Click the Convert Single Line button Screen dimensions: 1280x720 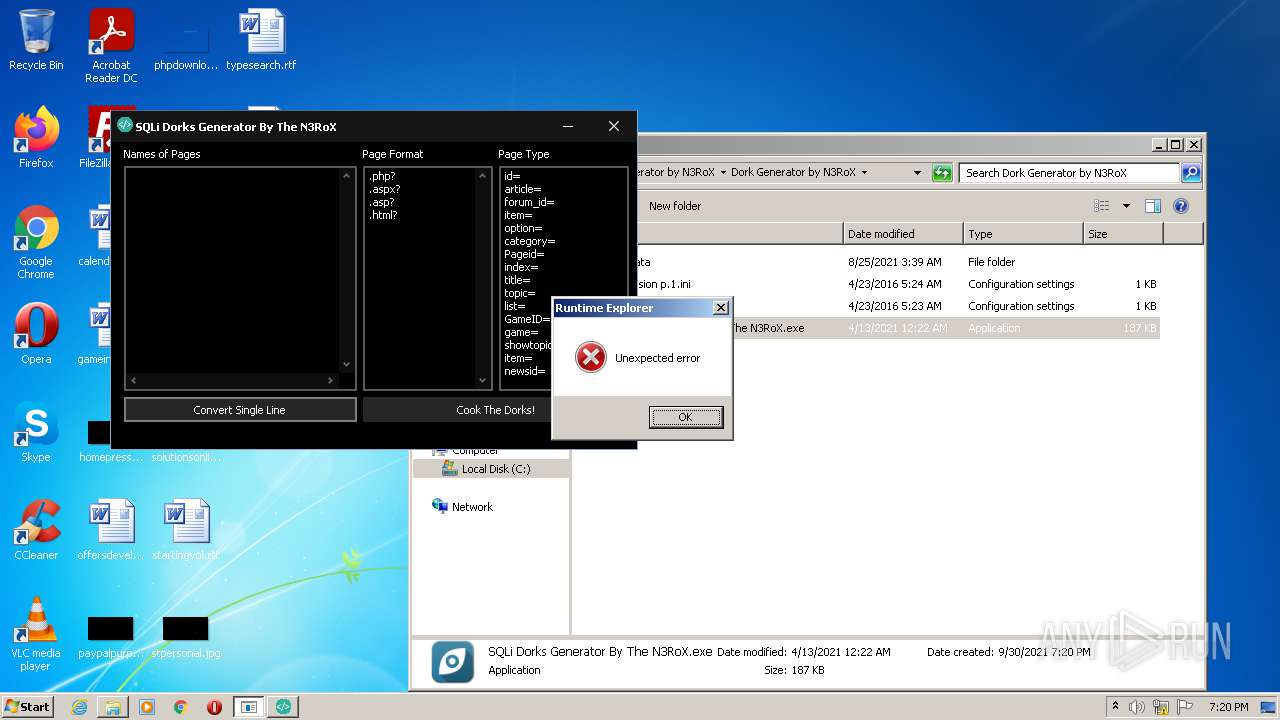tap(240, 410)
